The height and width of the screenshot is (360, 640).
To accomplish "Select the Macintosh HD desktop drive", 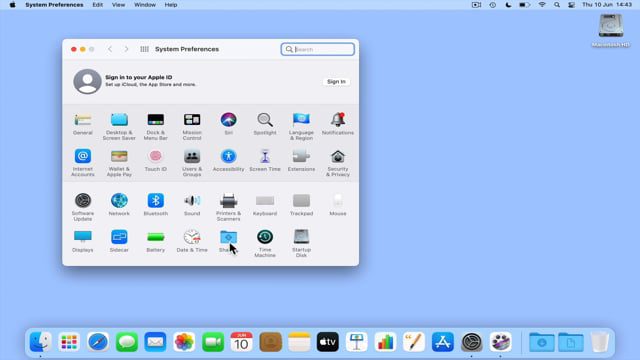I will [x=611, y=30].
